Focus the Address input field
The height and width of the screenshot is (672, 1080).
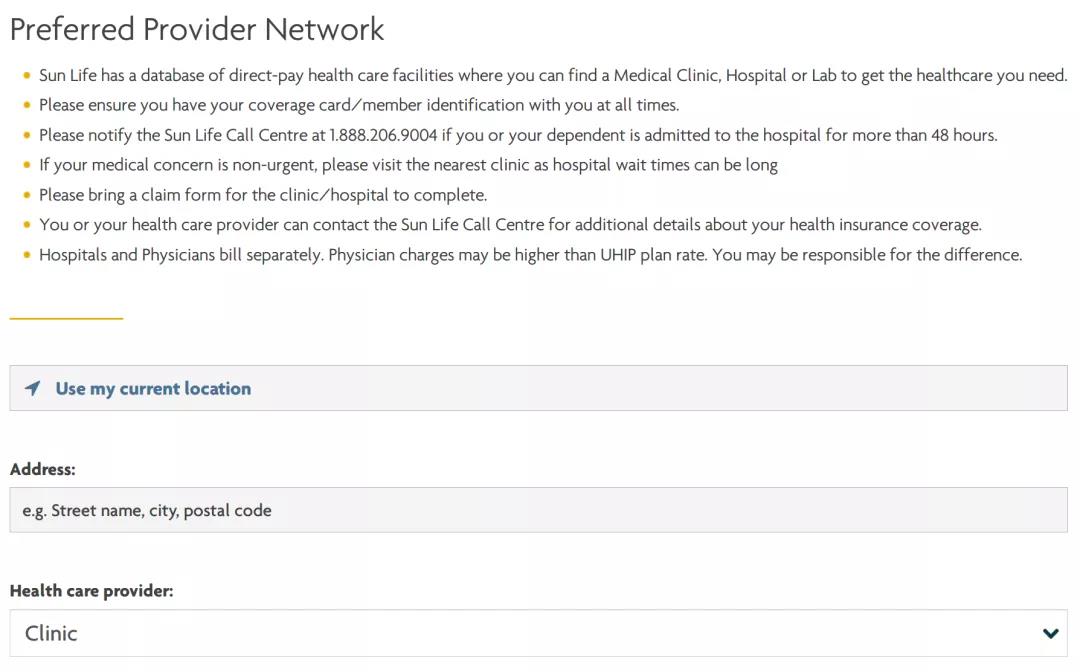538,510
